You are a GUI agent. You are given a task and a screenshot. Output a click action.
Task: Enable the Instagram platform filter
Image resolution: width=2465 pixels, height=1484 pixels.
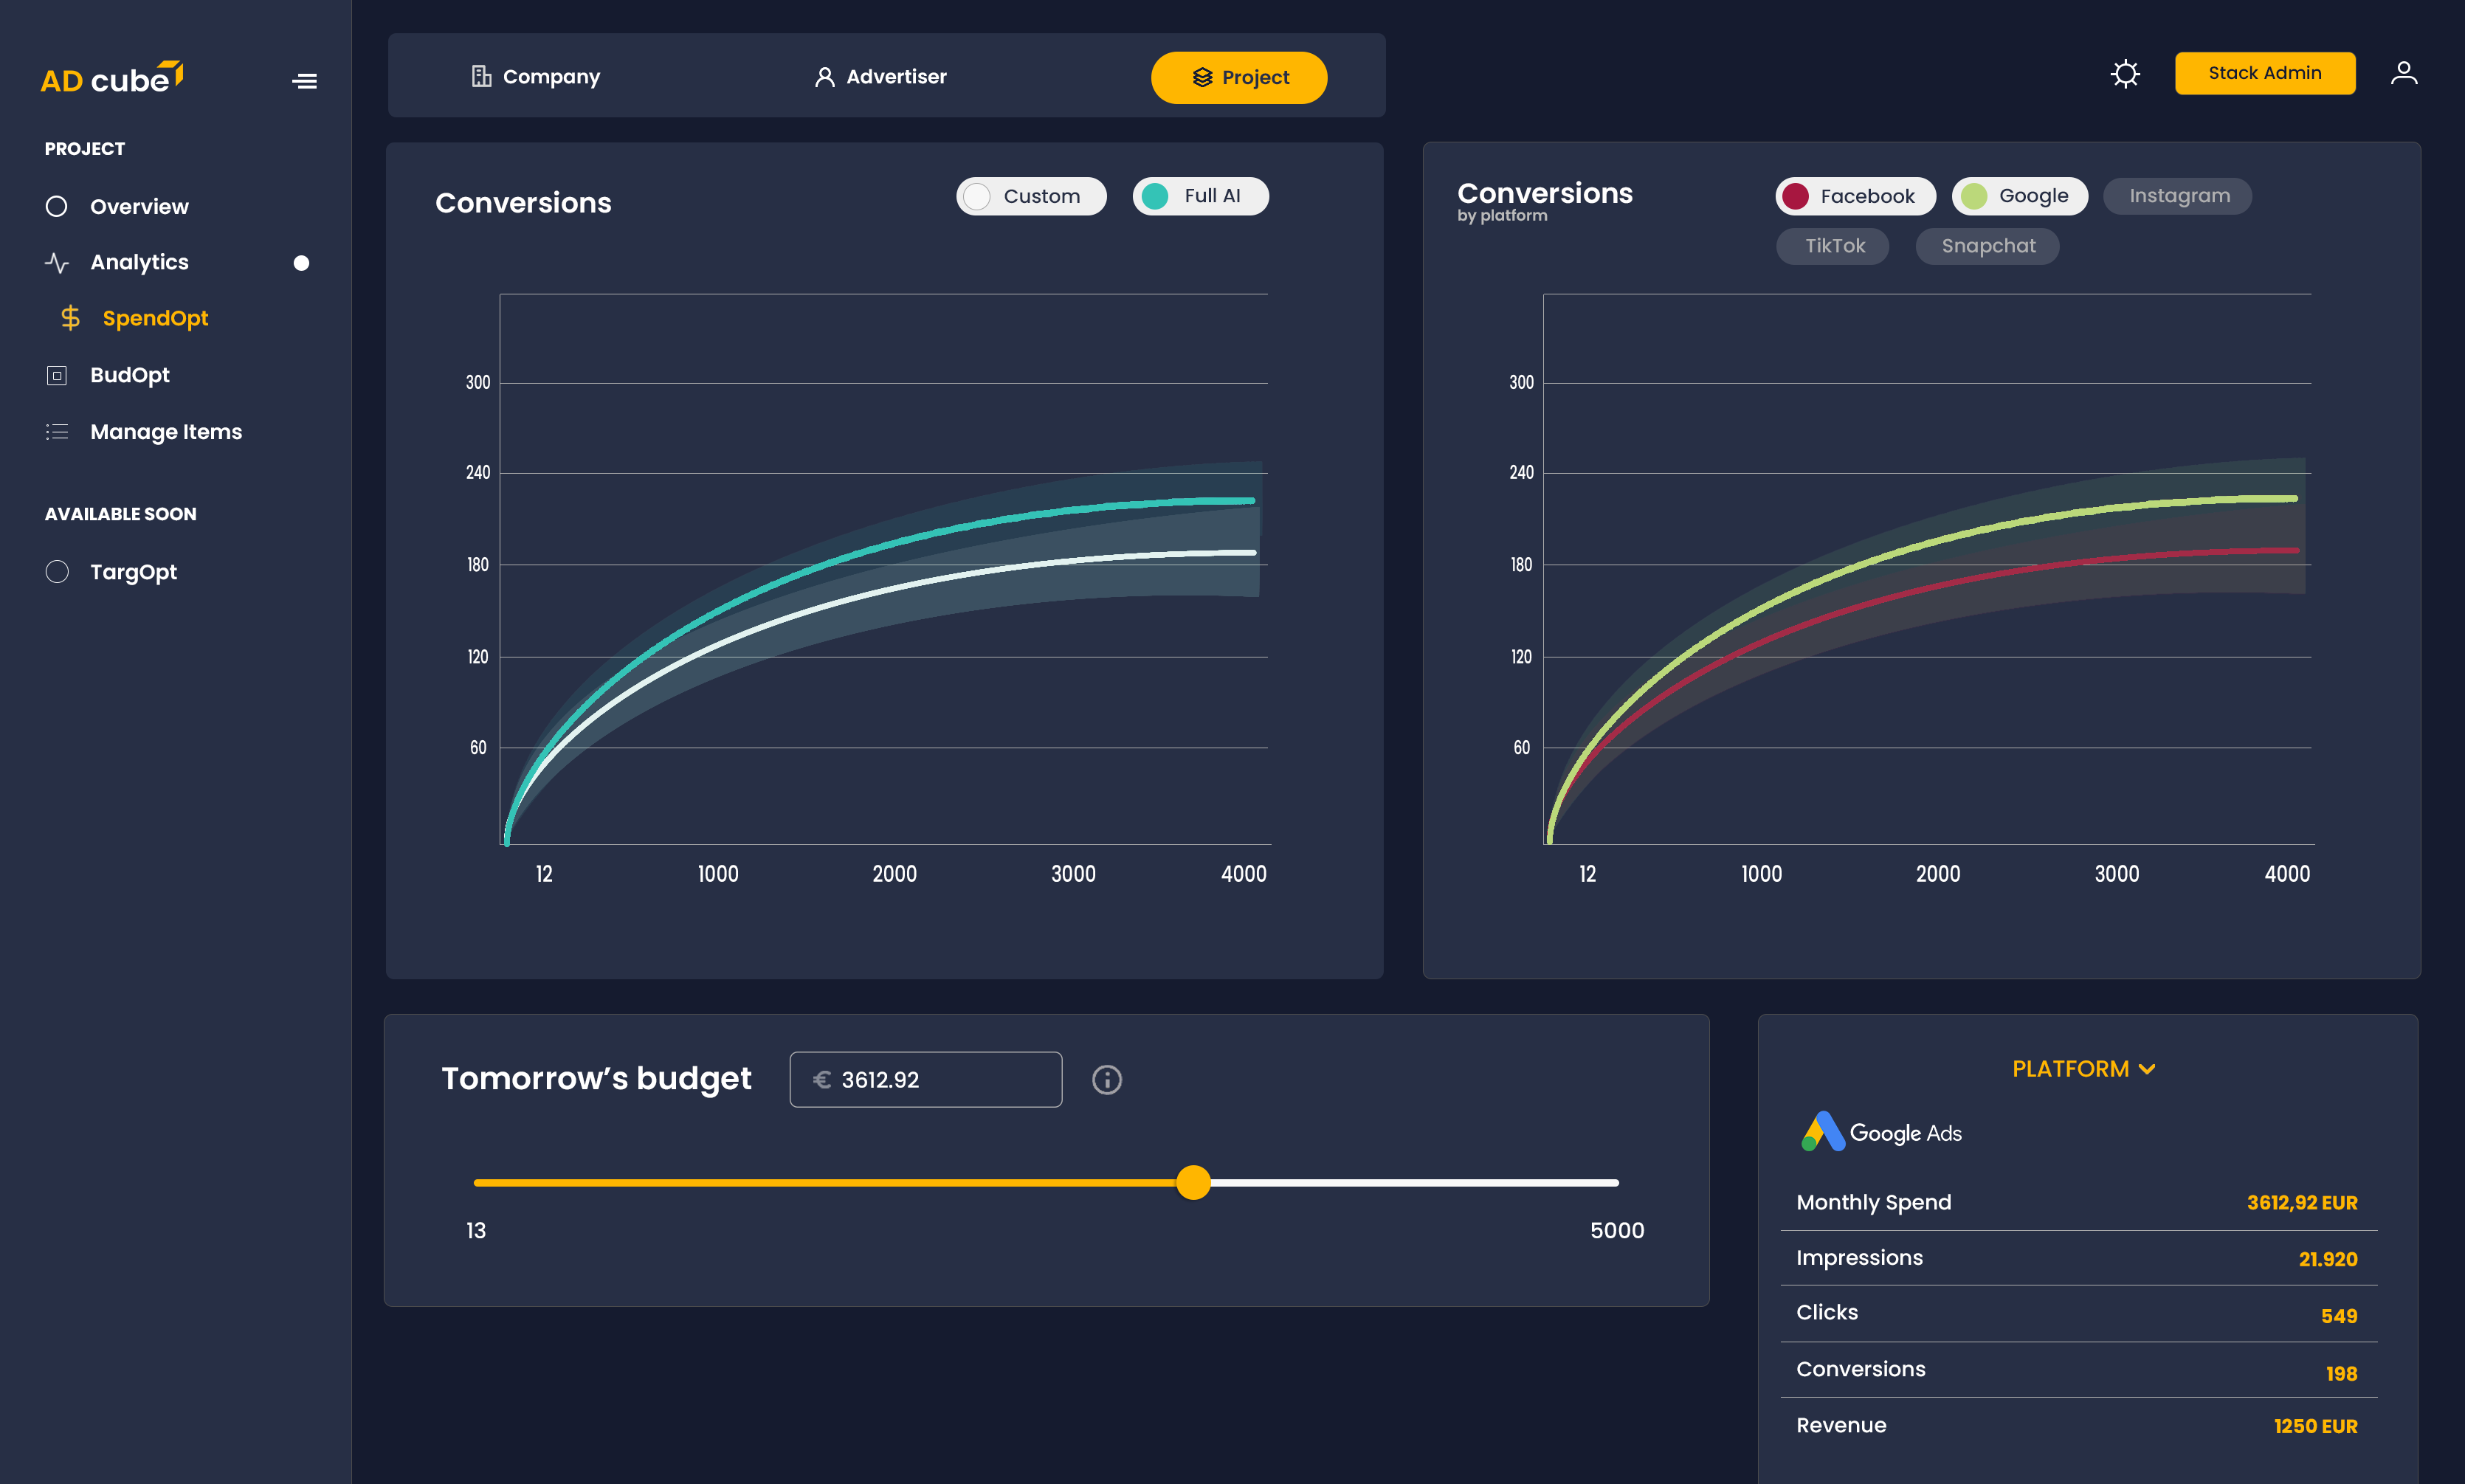pos(2177,196)
